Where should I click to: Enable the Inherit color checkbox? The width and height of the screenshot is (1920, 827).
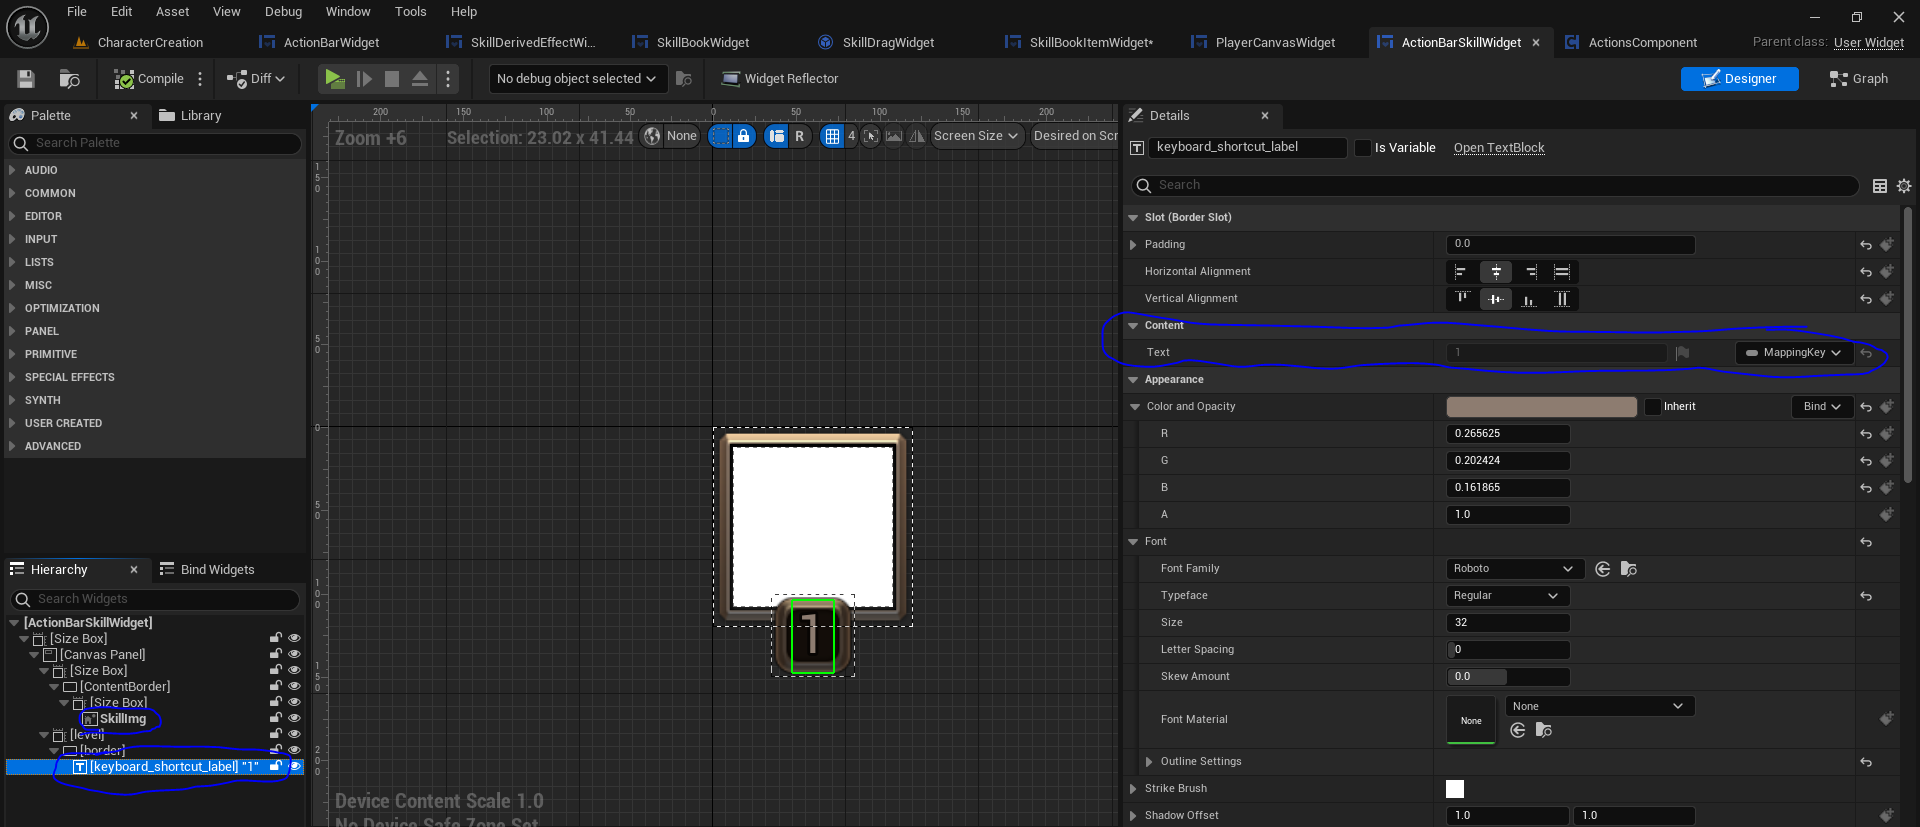point(1652,407)
